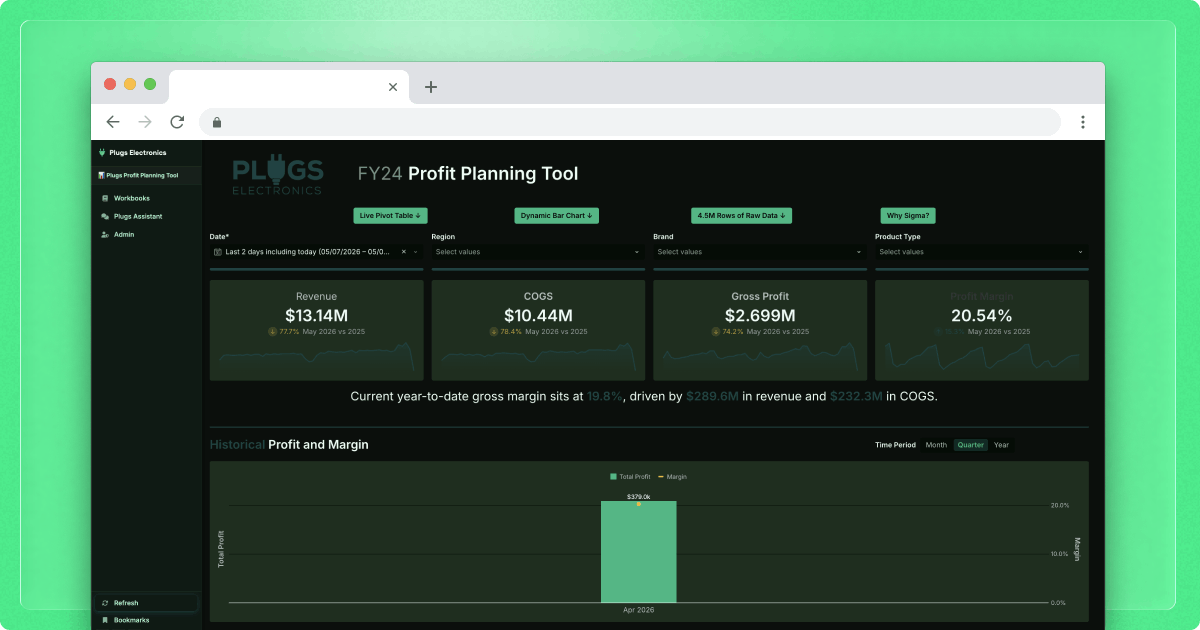Image resolution: width=1200 pixels, height=630 pixels.
Task: Toggle the Total Profit legend item
Action: (630, 477)
